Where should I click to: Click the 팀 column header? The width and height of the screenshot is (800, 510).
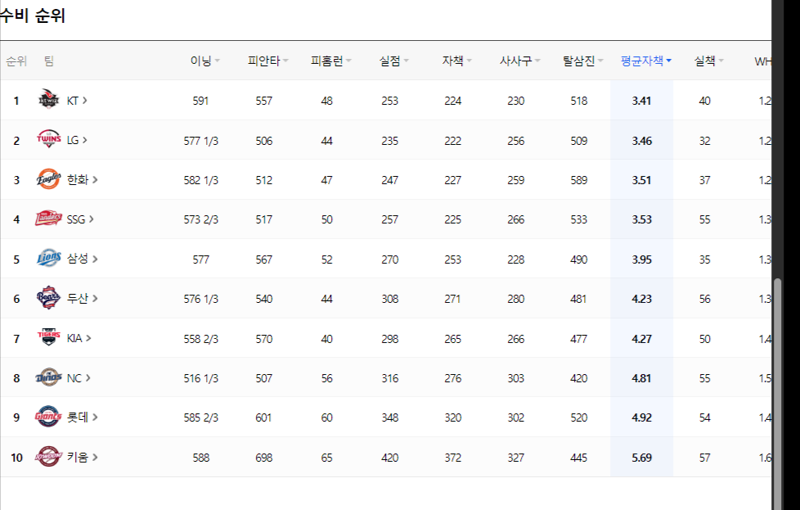tap(48, 61)
